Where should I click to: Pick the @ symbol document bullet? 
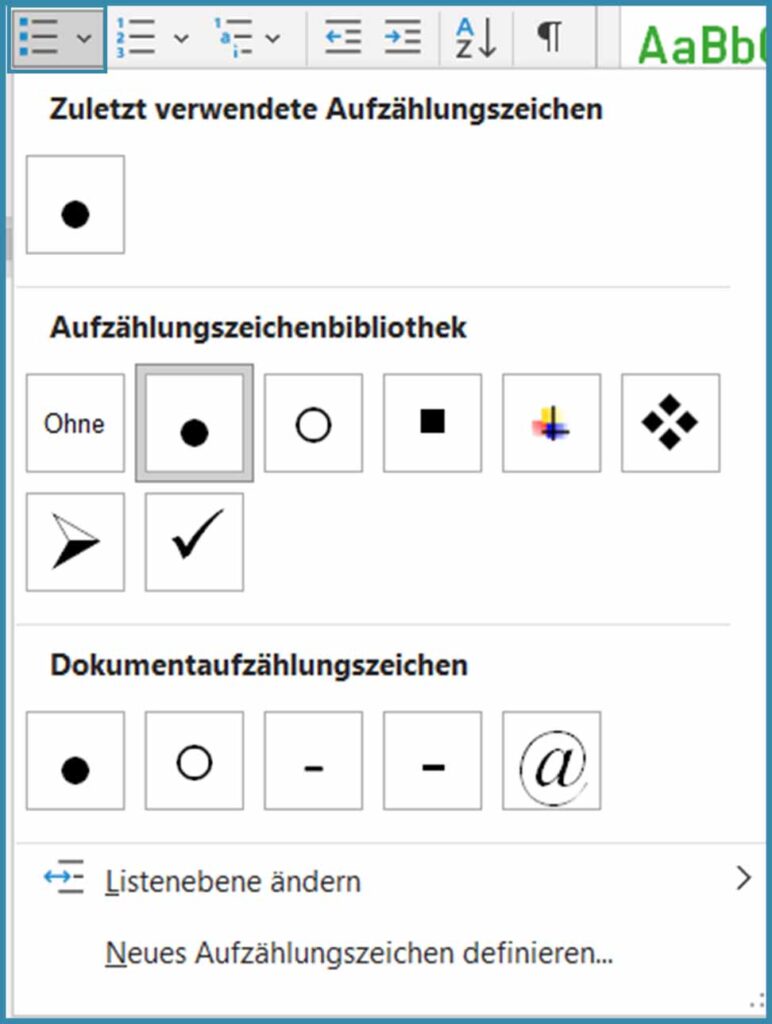tap(551, 761)
